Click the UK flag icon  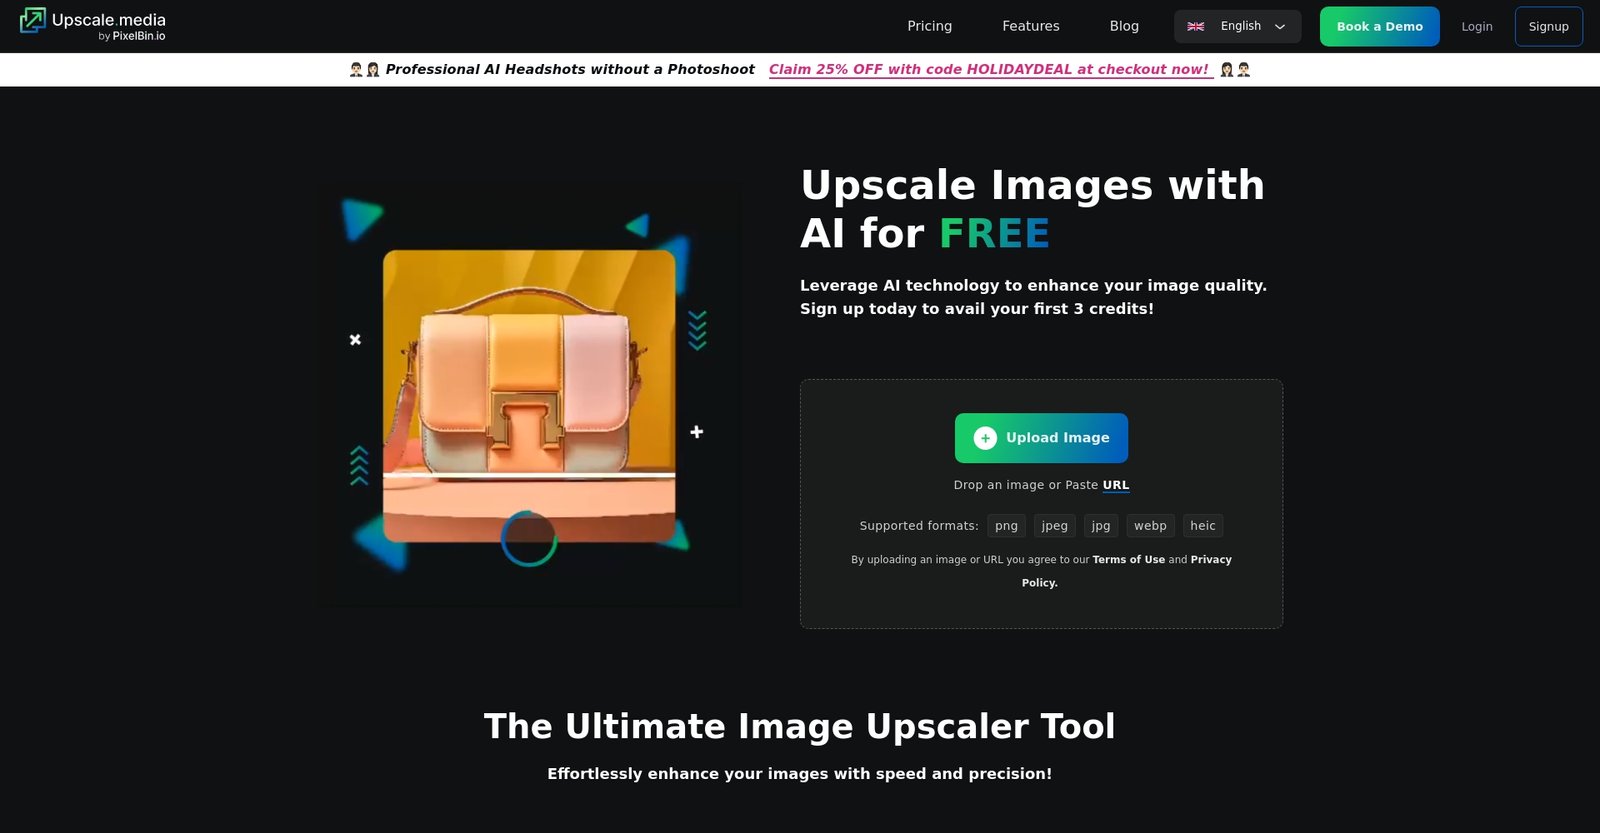coord(1195,26)
